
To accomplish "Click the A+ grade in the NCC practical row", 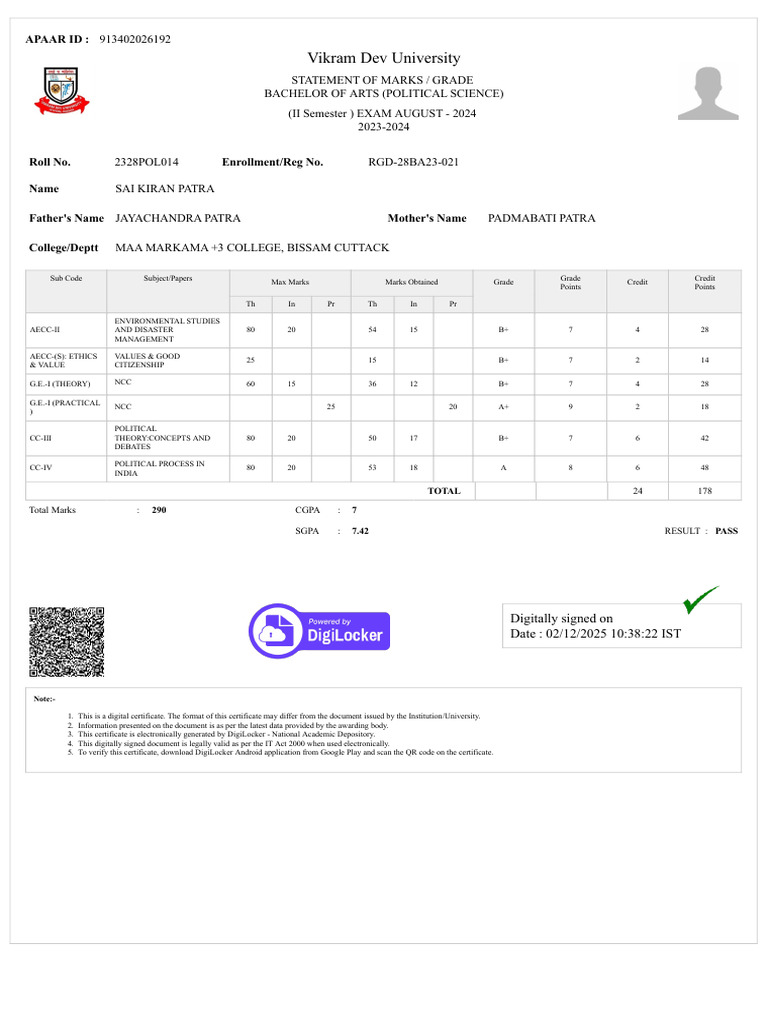I will tap(504, 407).
